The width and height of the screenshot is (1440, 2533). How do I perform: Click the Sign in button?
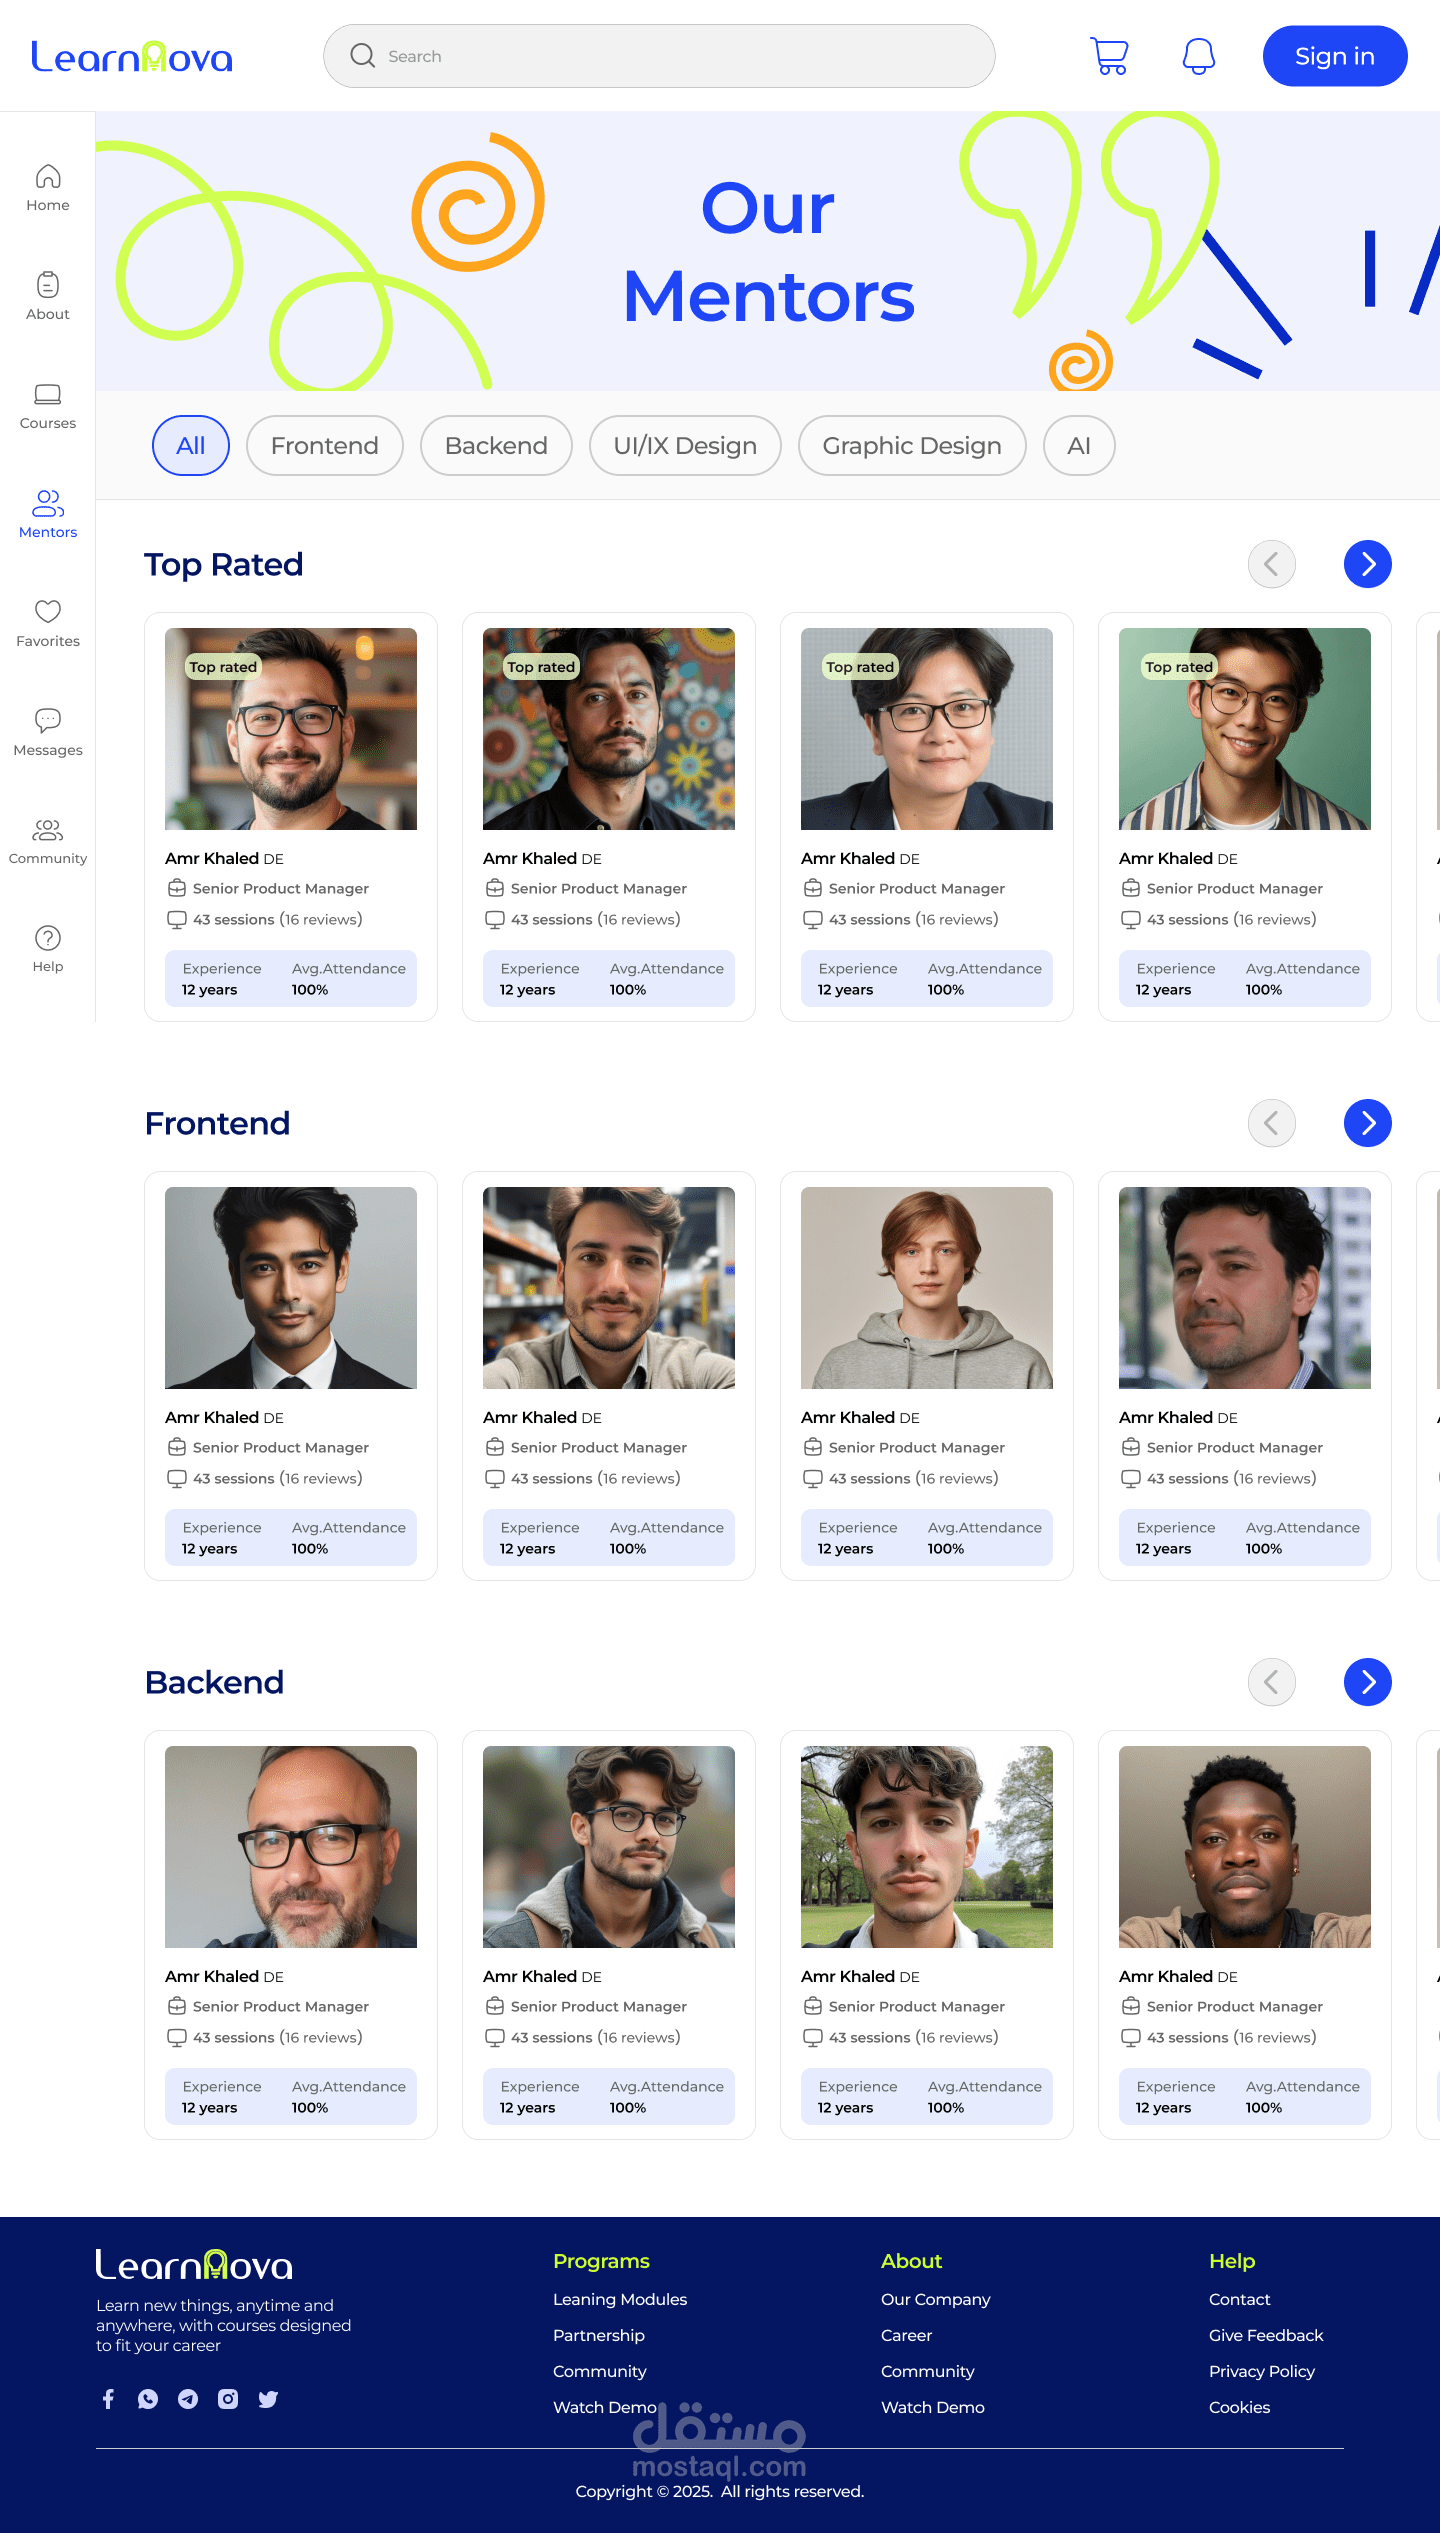tap(1335, 56)
